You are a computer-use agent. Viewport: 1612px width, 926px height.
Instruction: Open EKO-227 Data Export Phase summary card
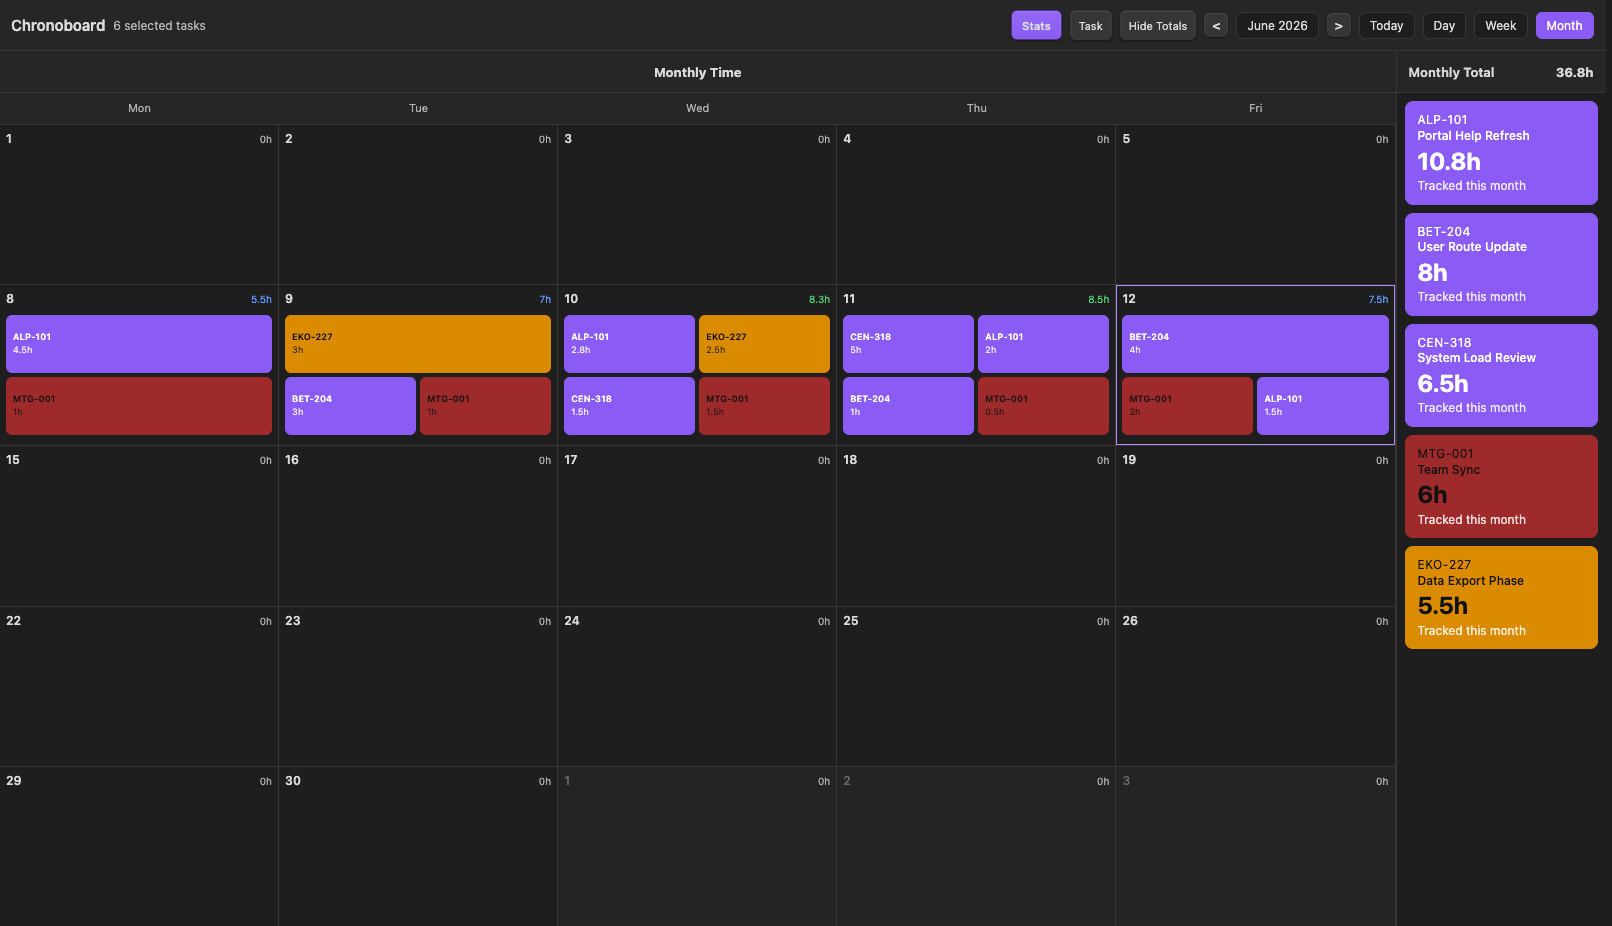[1501, 597]
